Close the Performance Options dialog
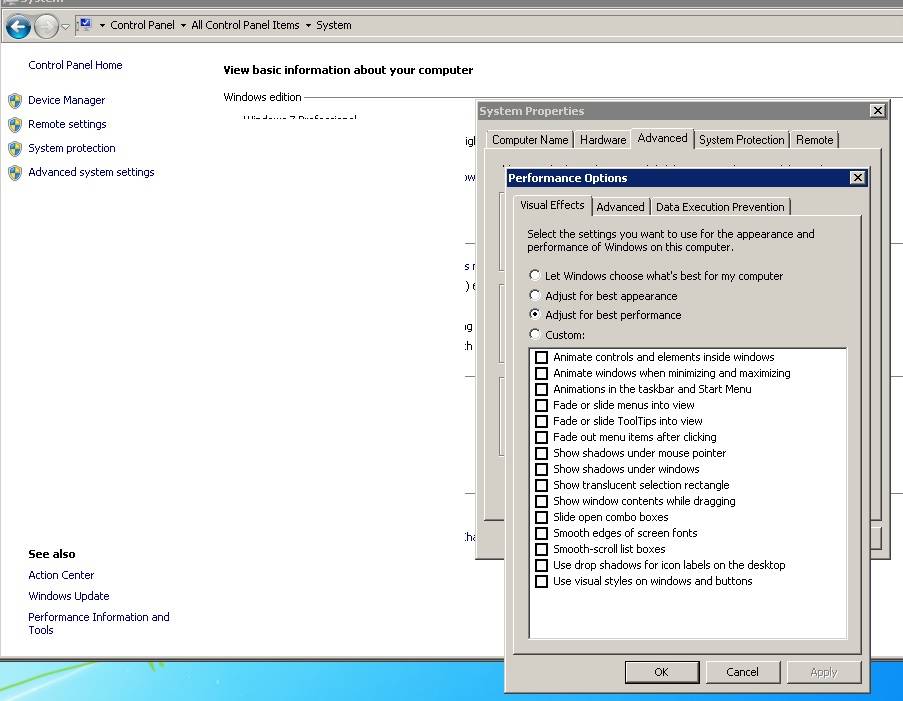Image resolution: width=903 pixels, height=701 pixels. coord(858,177)
